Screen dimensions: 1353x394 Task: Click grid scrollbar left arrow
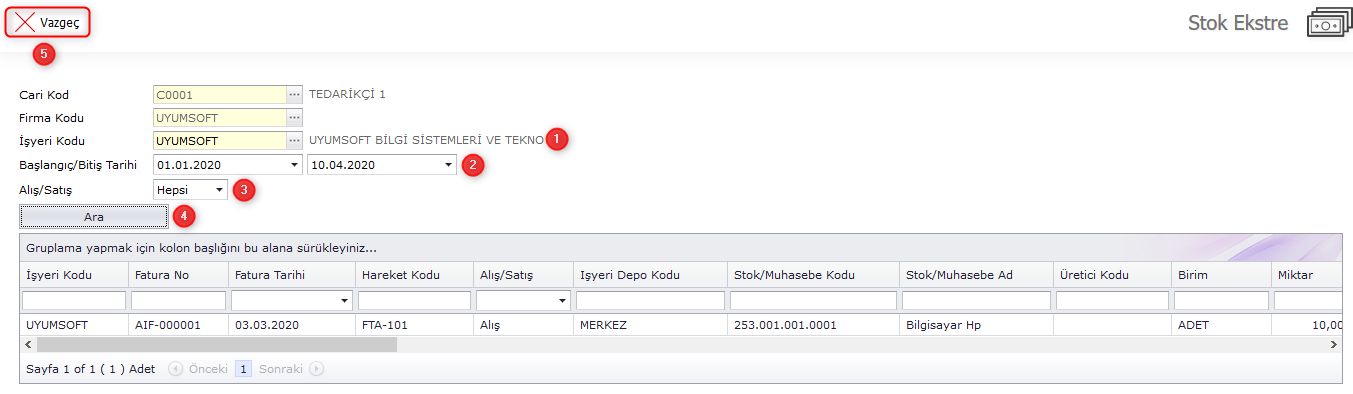click(x=27, y=344)
